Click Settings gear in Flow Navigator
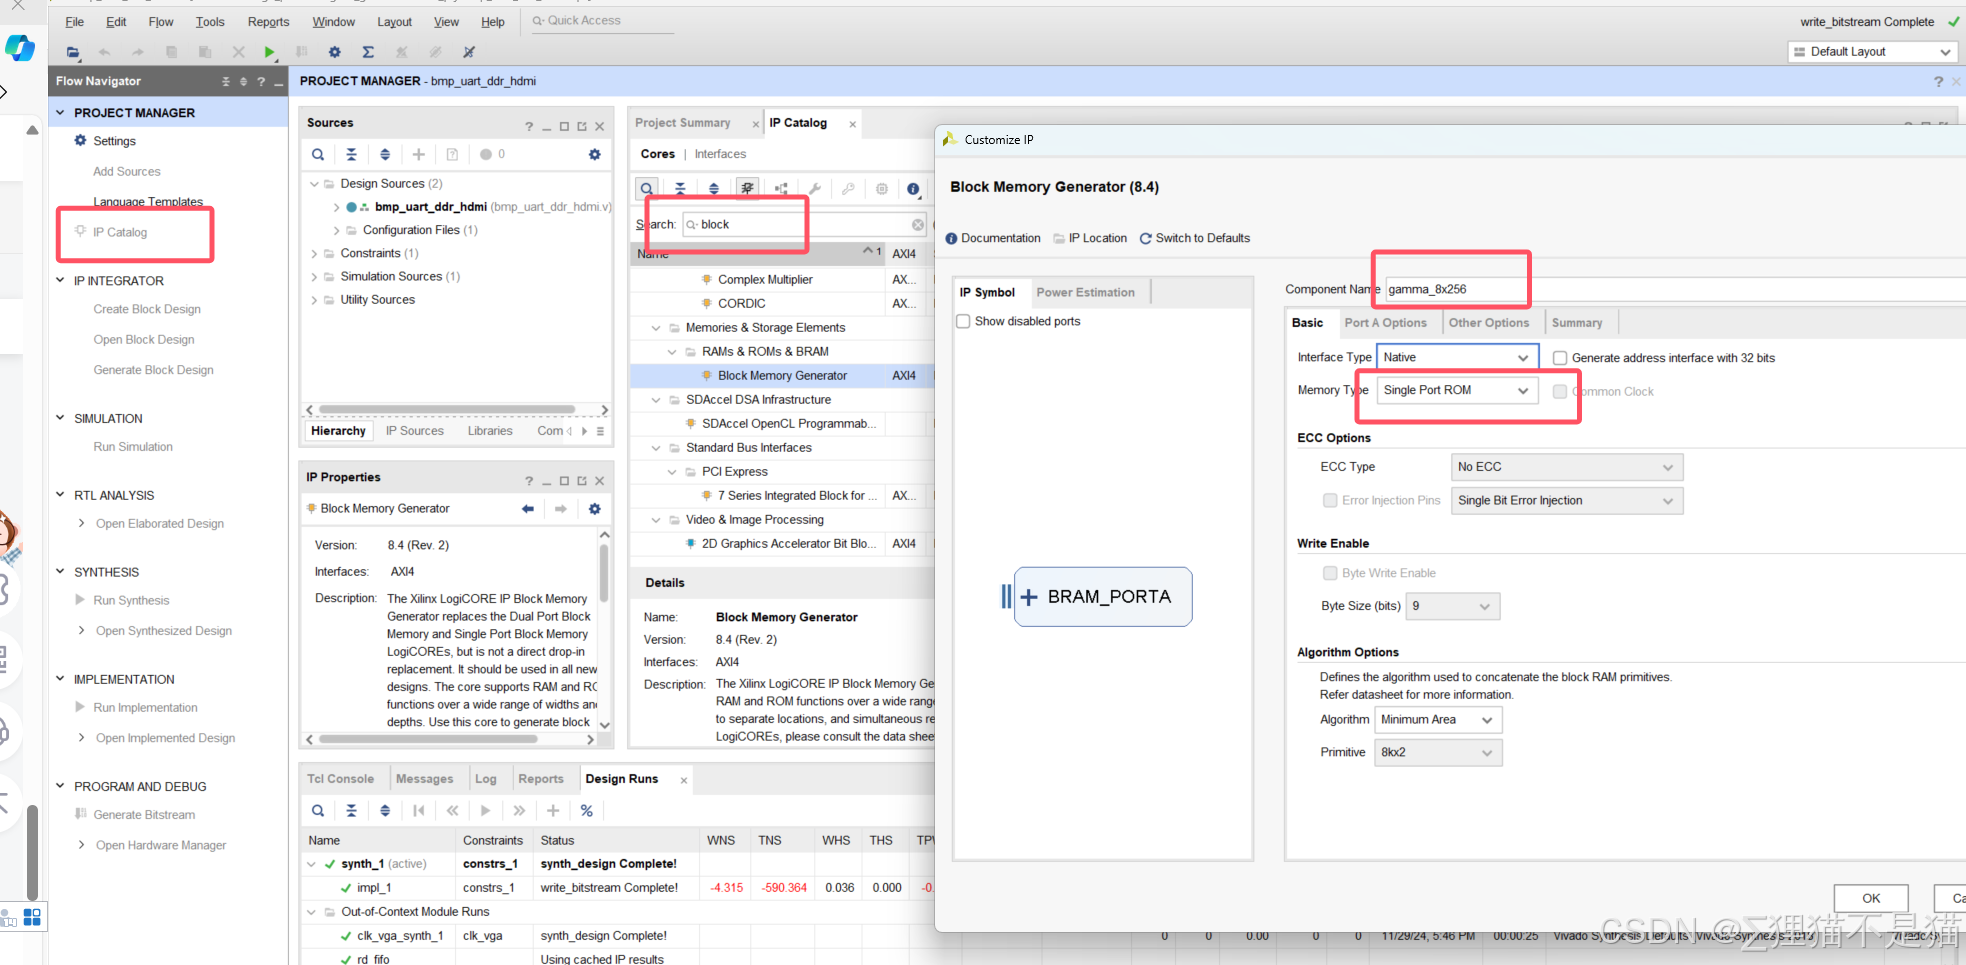 81,141
